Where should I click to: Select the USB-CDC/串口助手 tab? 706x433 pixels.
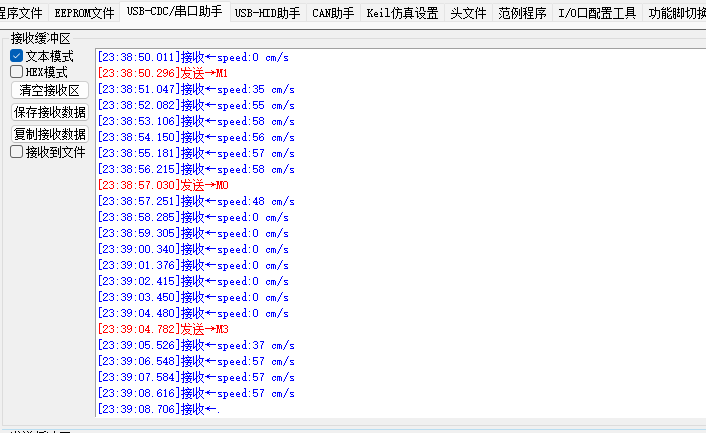(x=175, y=12)
